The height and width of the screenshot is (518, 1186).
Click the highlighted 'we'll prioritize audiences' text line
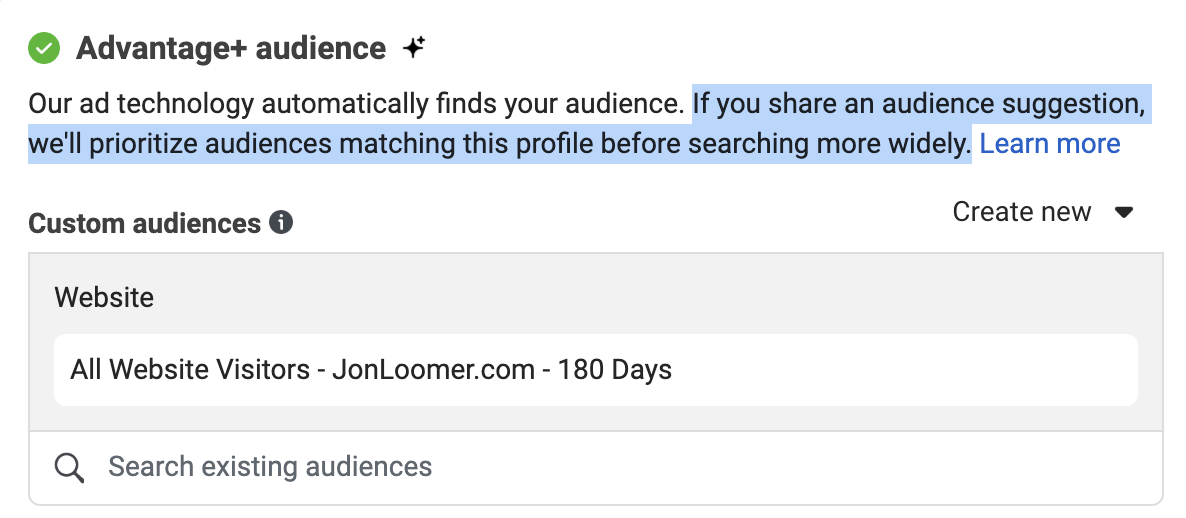point(499,144)
